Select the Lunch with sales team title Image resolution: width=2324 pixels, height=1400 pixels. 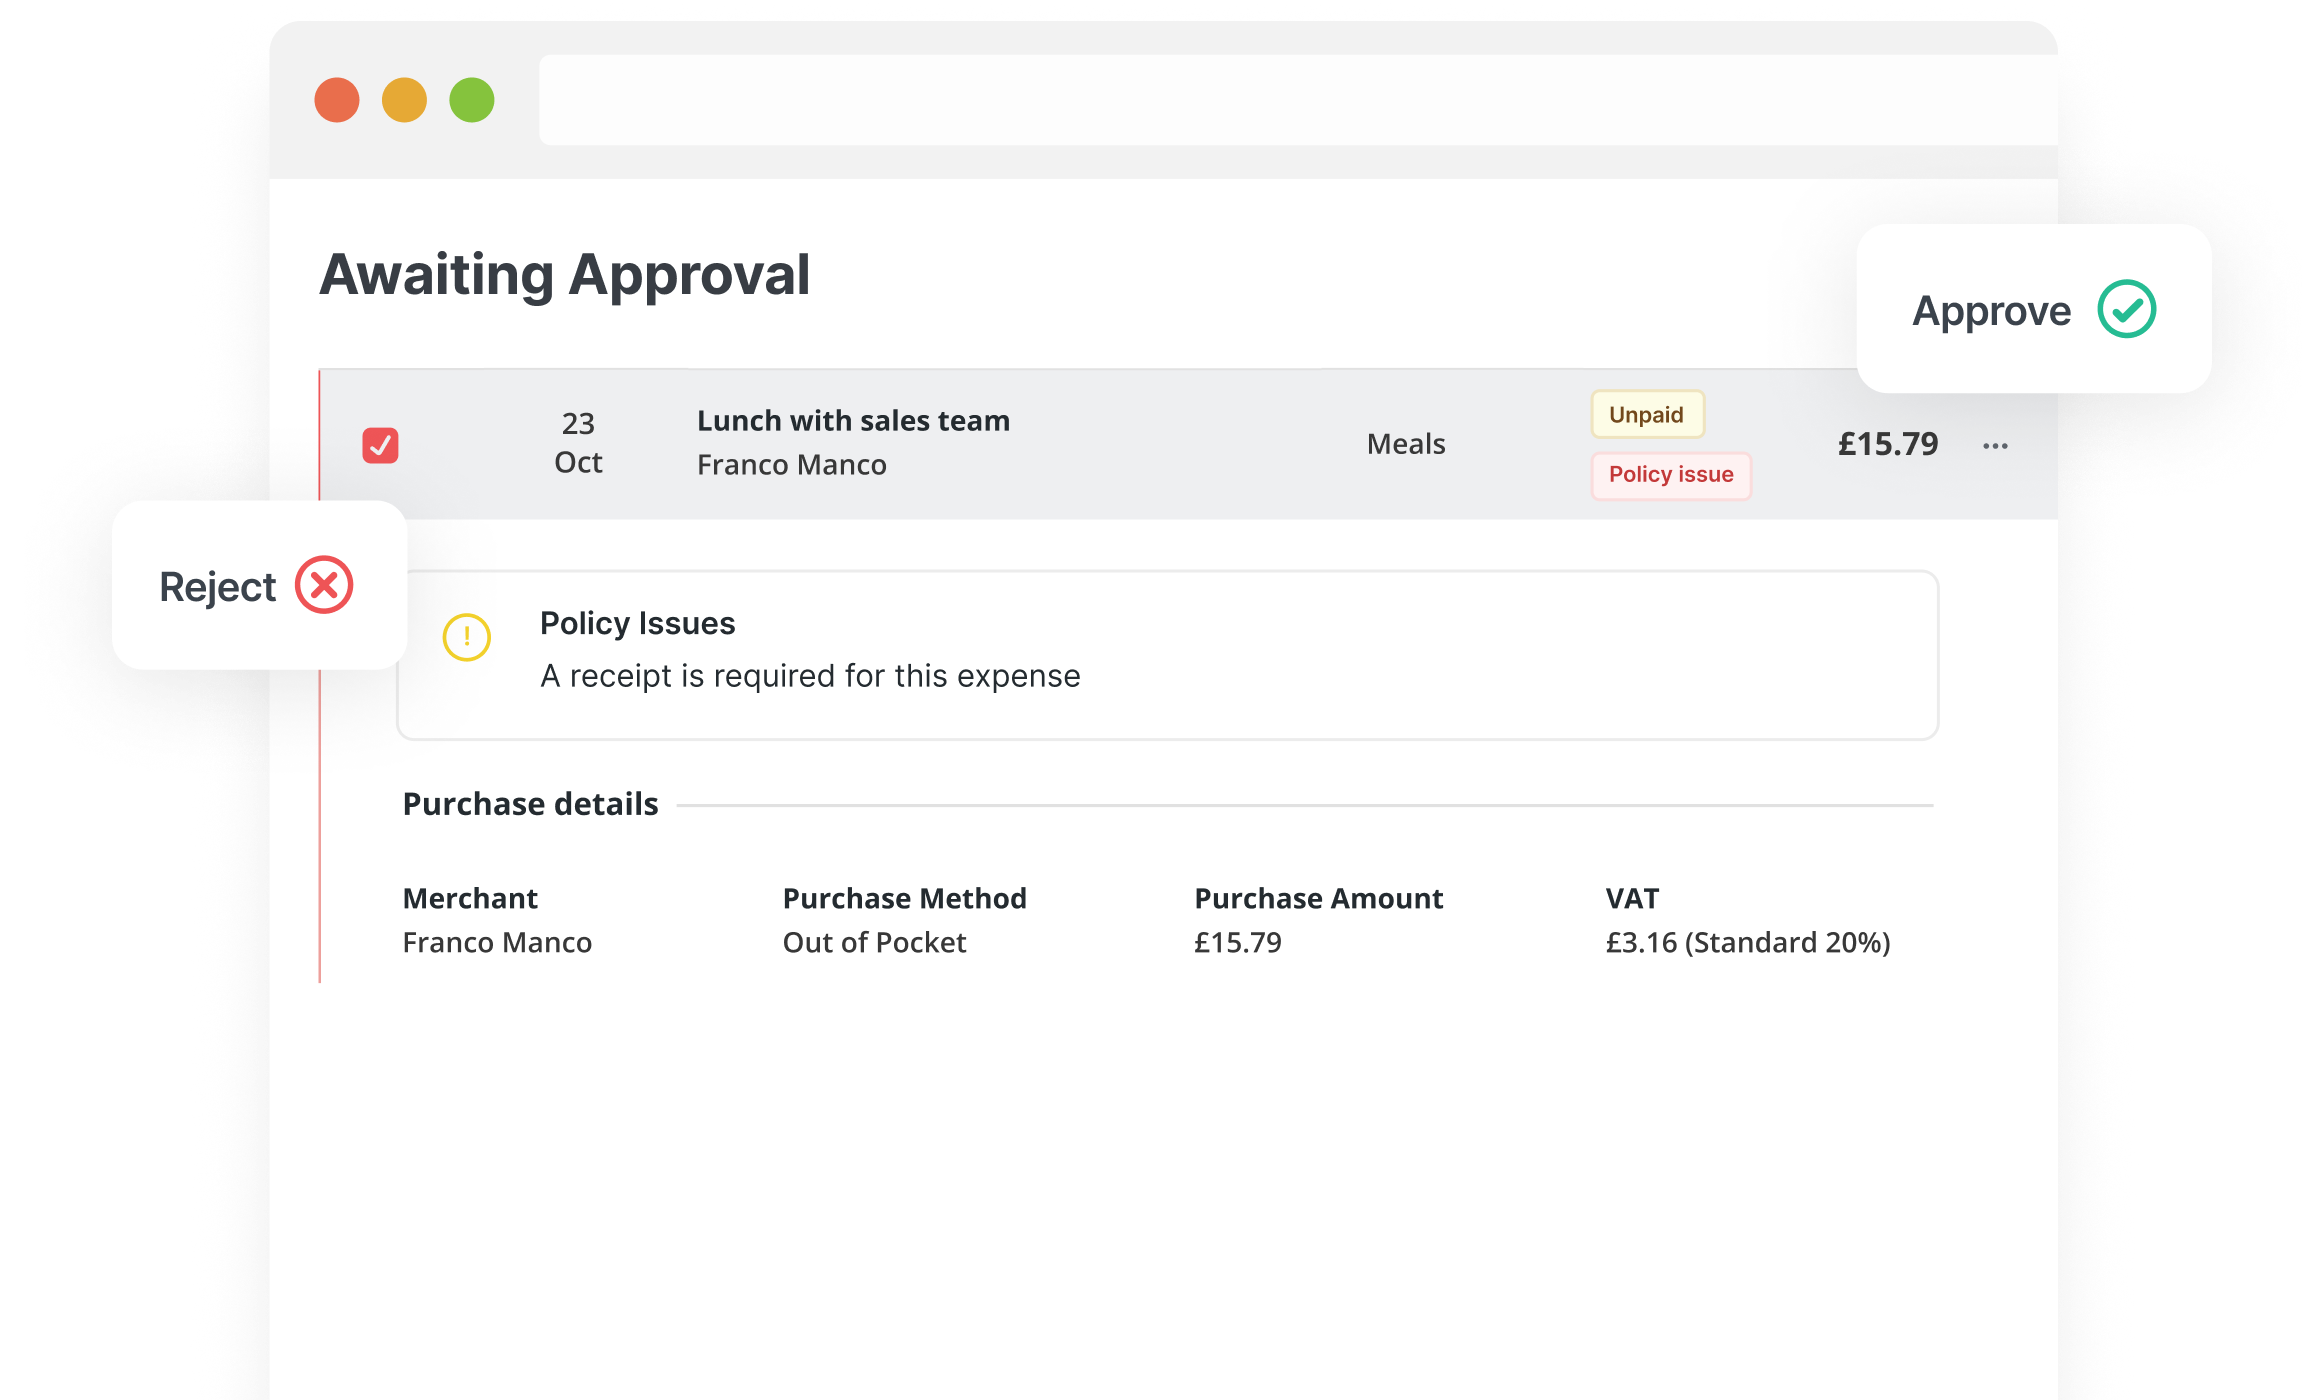853,421
